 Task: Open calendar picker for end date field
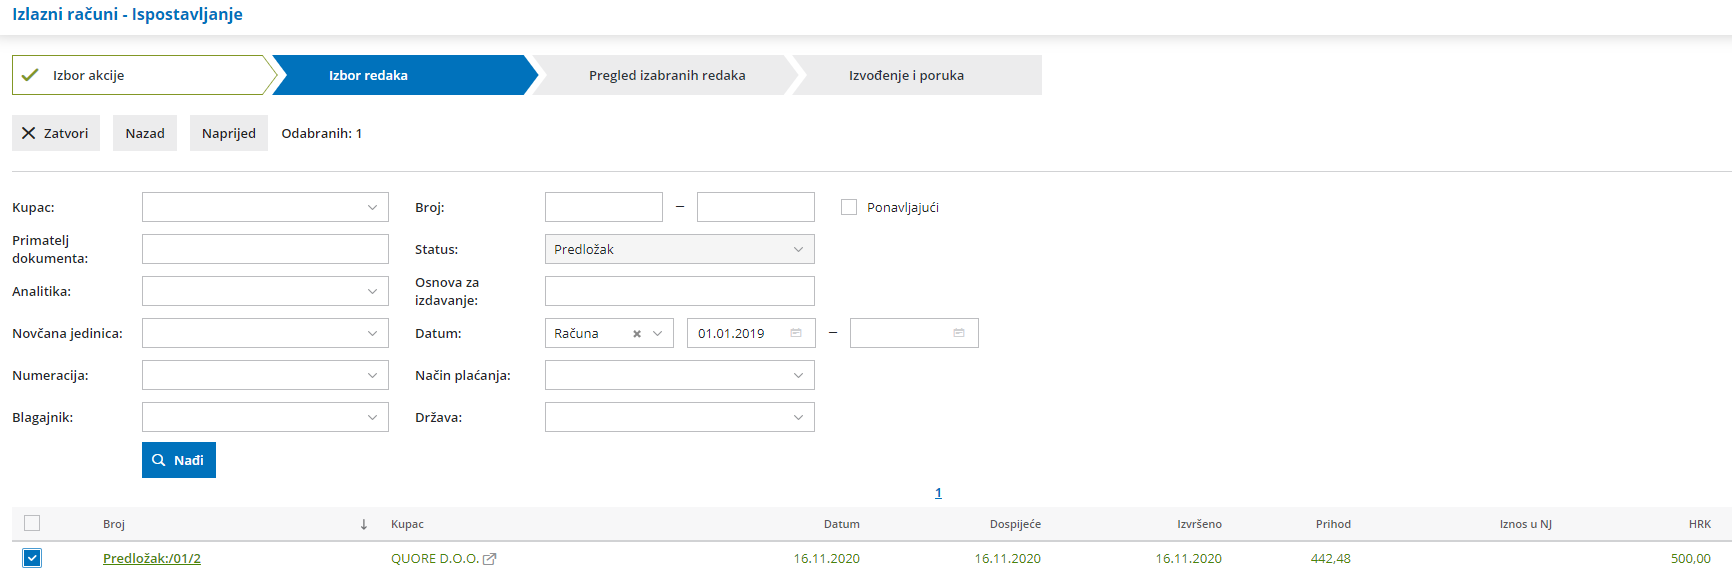coord(959,333)
